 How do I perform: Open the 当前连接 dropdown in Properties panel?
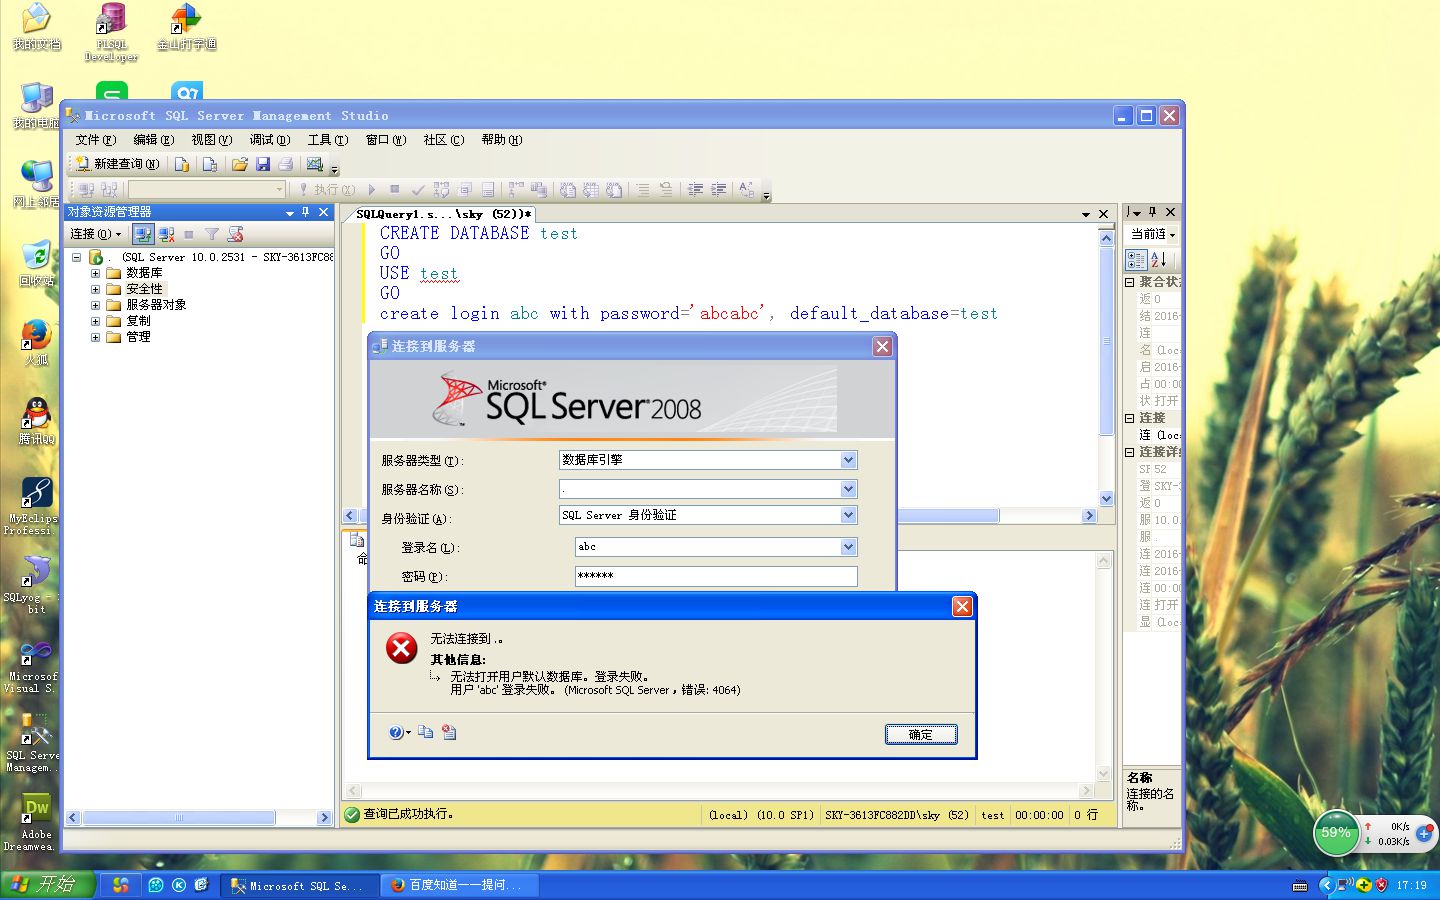(1153, 234)
